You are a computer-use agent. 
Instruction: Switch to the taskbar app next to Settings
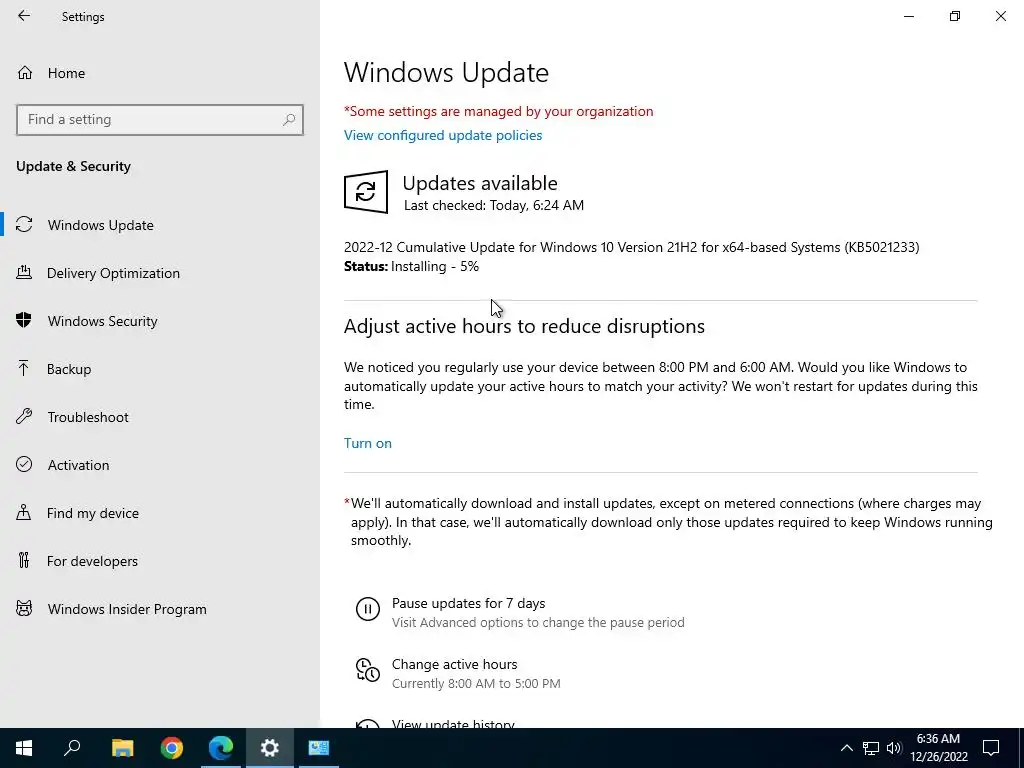click(x=319, y=748)
